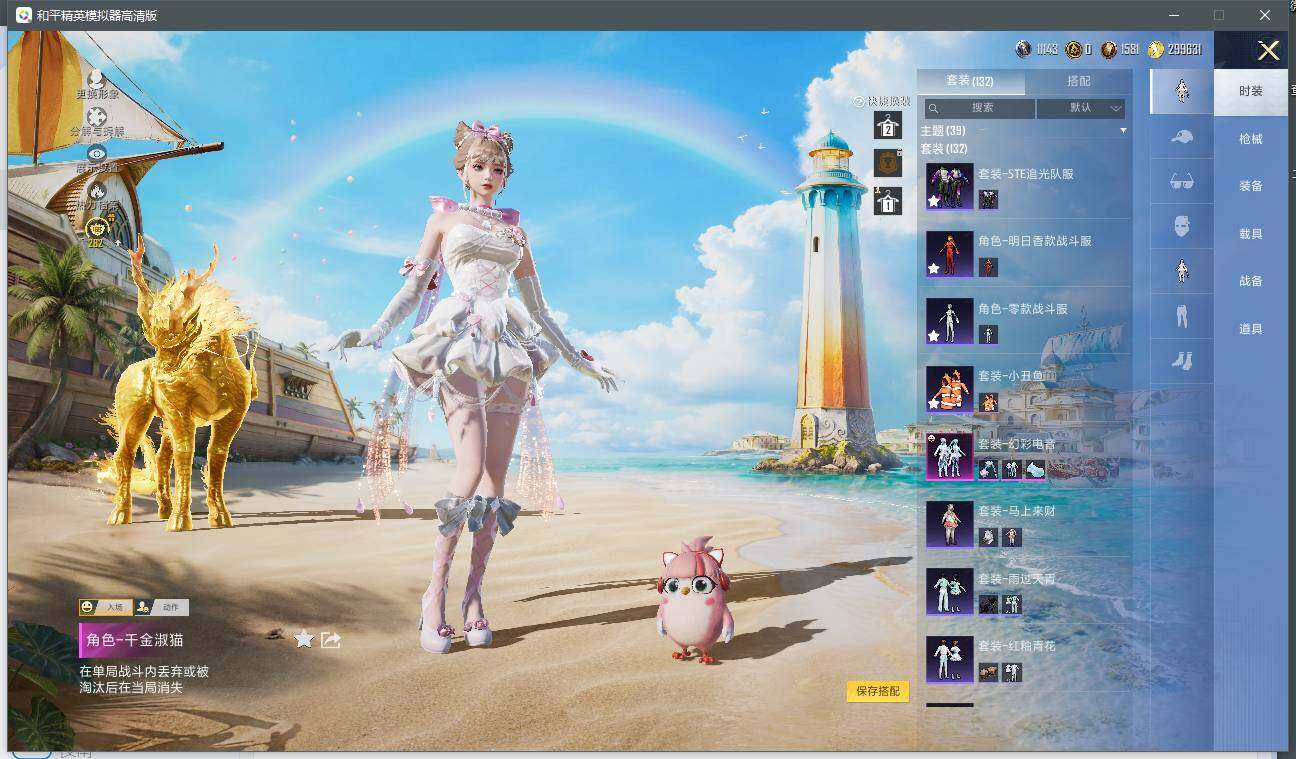The height and width of the screenshot is (759, 1296).
Task: Click the small item icon under STE追光队服
Action: (x=988, y=199)
